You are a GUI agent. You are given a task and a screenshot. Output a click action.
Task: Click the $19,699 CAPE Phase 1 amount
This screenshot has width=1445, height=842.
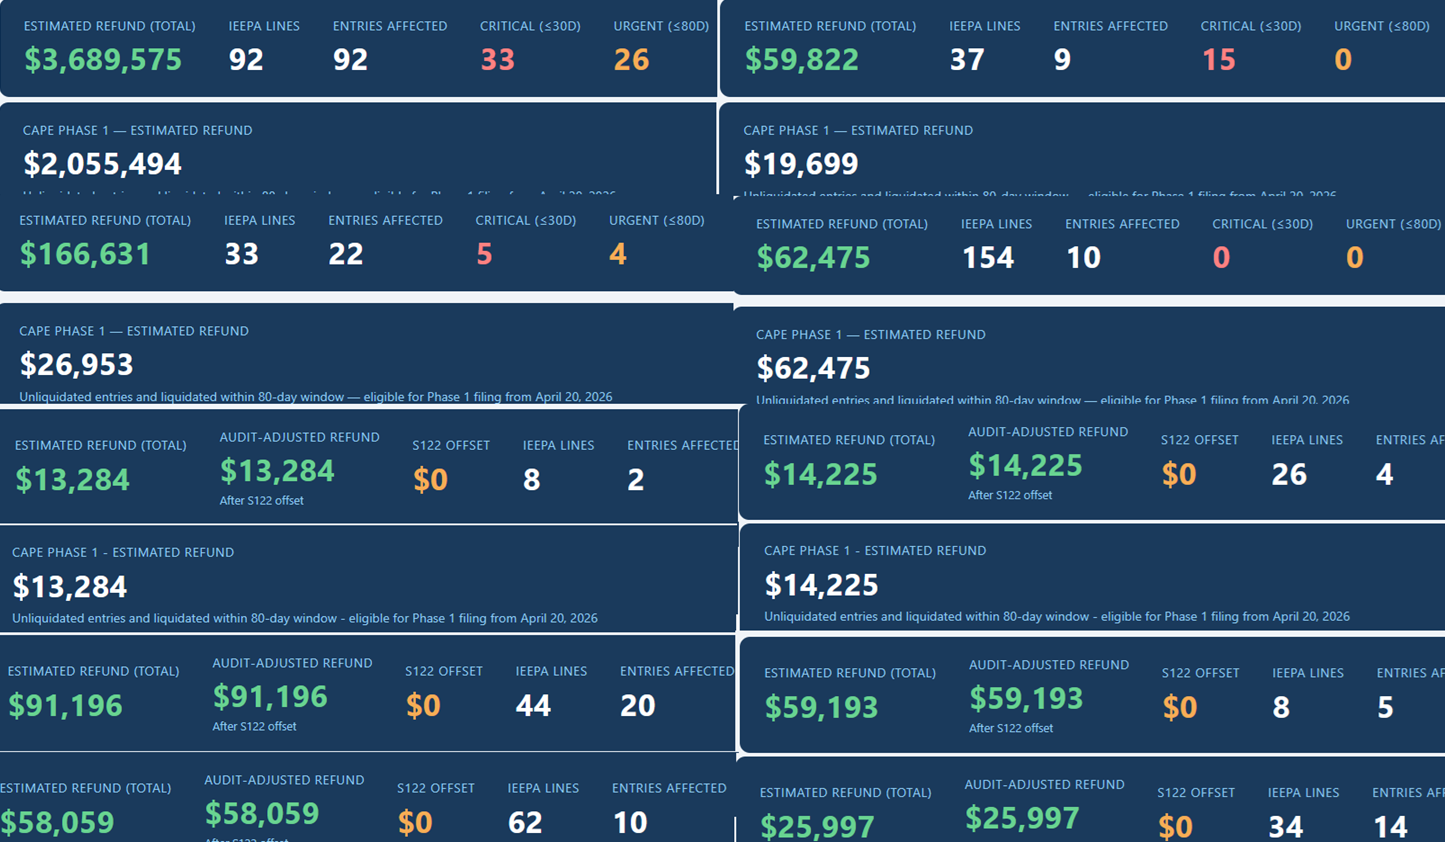coord(801,163)
